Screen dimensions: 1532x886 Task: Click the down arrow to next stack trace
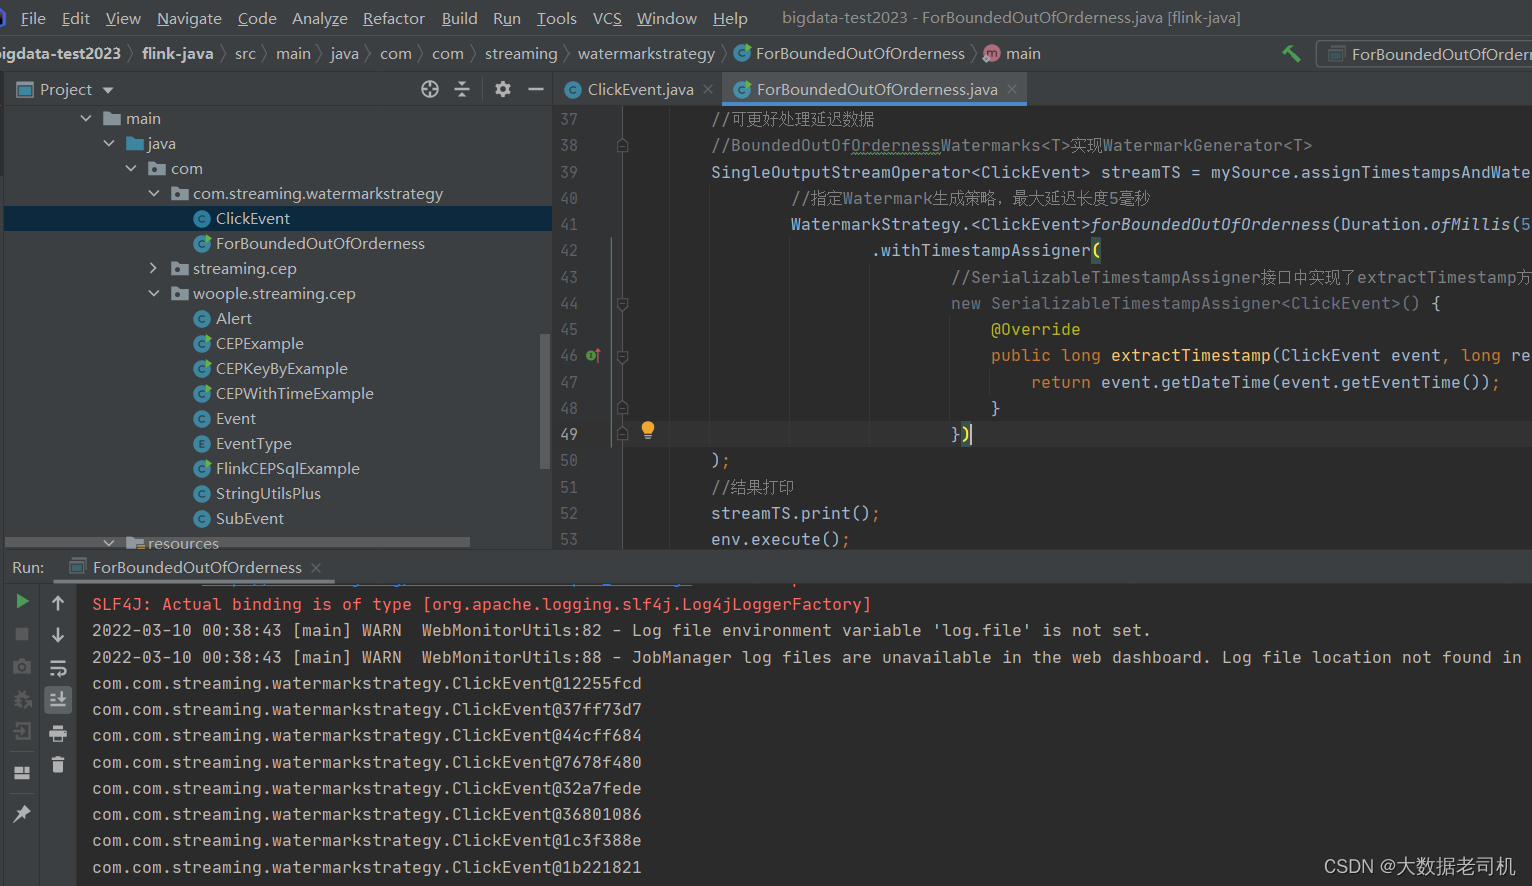58,635
